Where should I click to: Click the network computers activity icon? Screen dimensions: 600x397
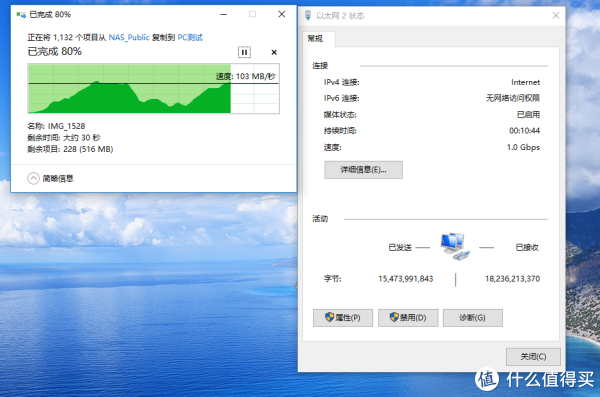[455, 247]
